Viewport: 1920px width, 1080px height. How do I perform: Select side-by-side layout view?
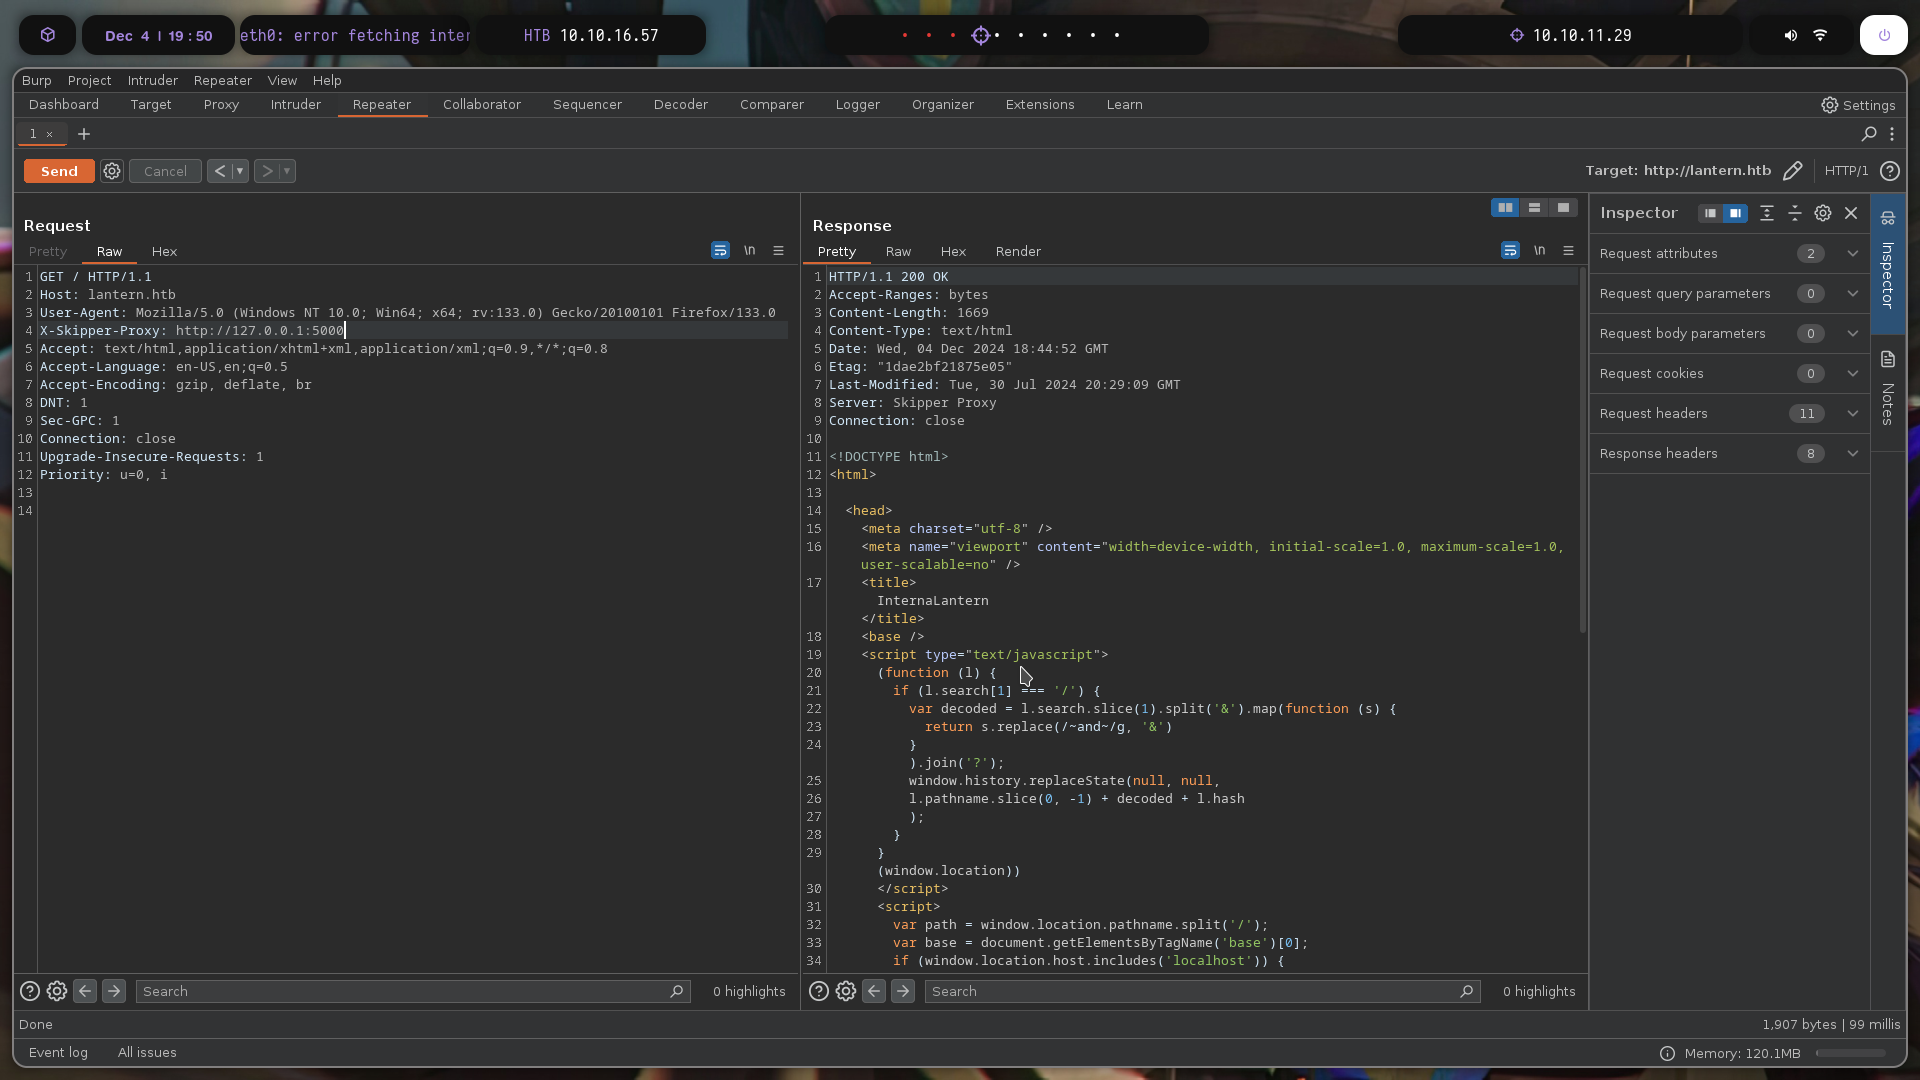click(1505, 207)
